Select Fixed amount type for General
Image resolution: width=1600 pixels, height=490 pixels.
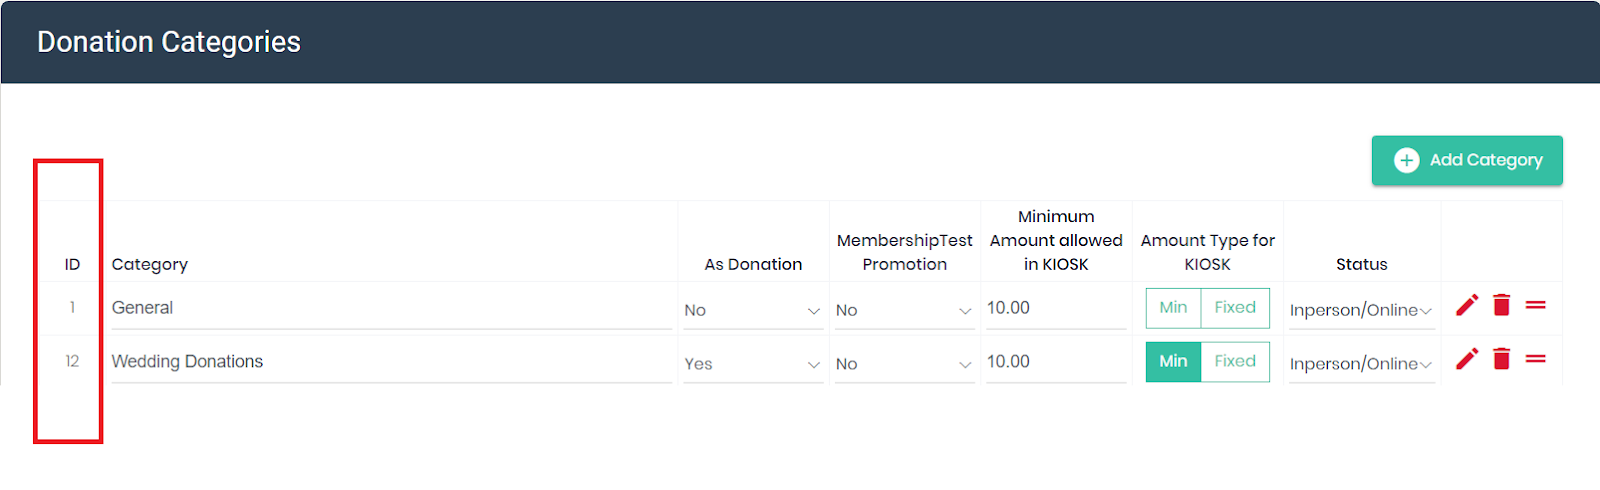(1235, 308)
